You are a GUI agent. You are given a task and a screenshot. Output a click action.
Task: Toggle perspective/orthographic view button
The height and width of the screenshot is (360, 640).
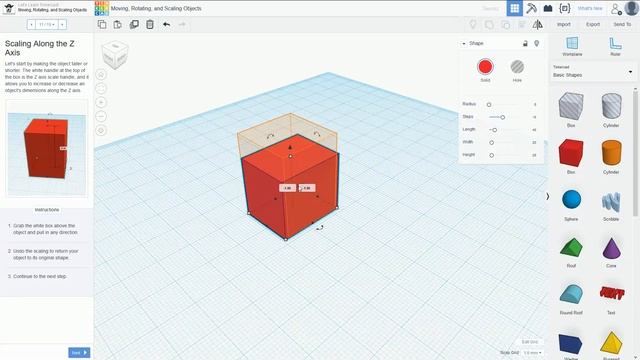pos(101,130)
